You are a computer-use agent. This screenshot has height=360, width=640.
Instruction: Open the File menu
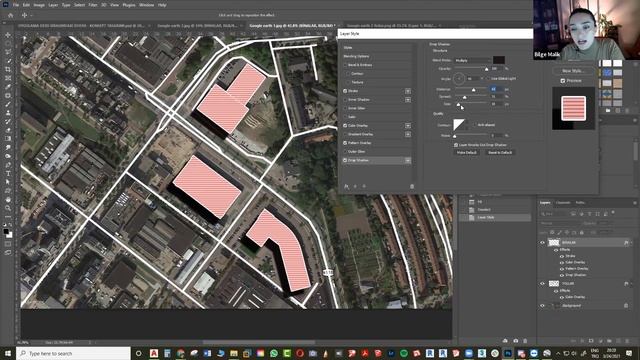click(x=16, y=5)
